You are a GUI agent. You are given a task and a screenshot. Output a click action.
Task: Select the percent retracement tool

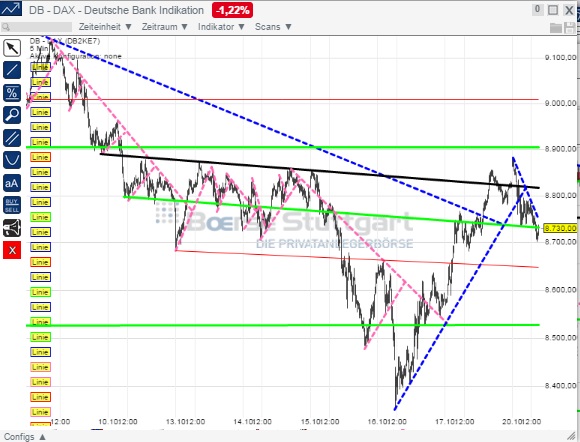tap(12, 93)
